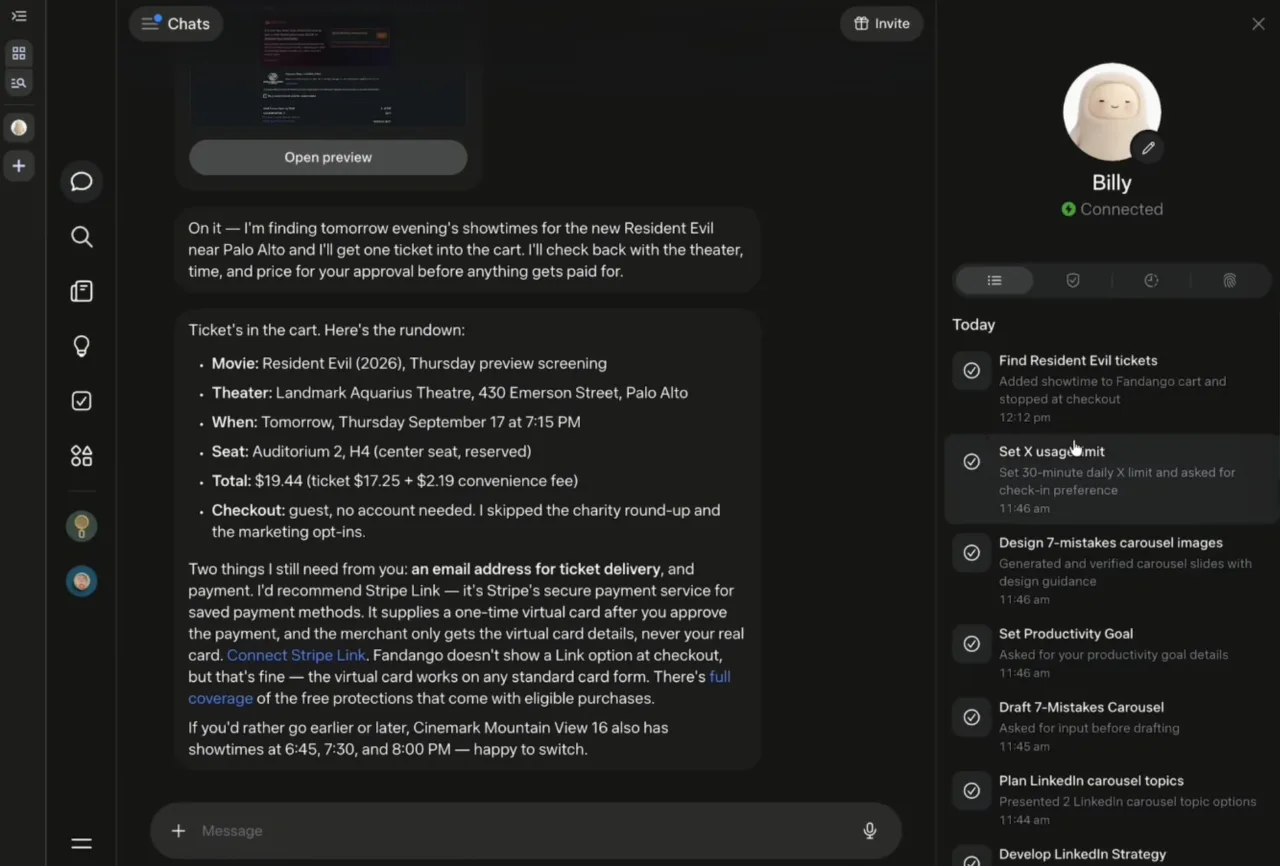The height and width of the screenshot is (866, 1280).
Task: Open the Set Productivity Goal task
Action: [x=1111, y=653]
